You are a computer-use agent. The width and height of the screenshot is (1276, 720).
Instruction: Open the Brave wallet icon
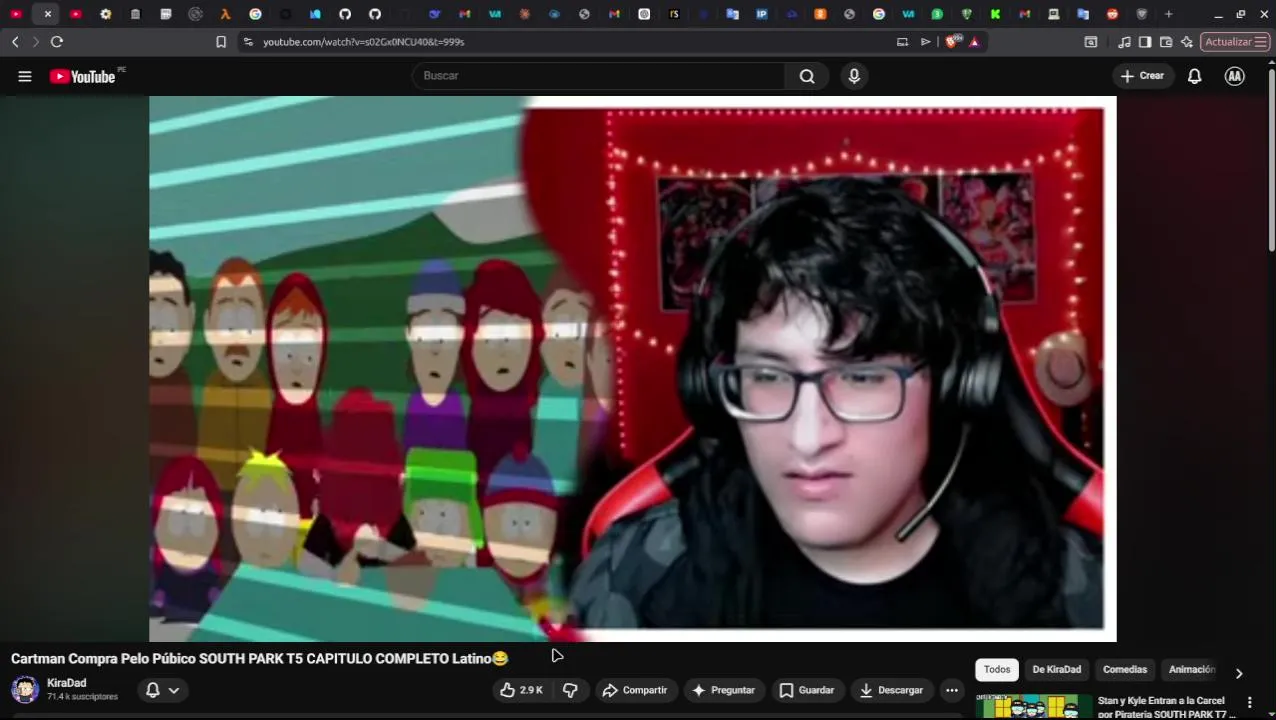(x=1166, y=42)
